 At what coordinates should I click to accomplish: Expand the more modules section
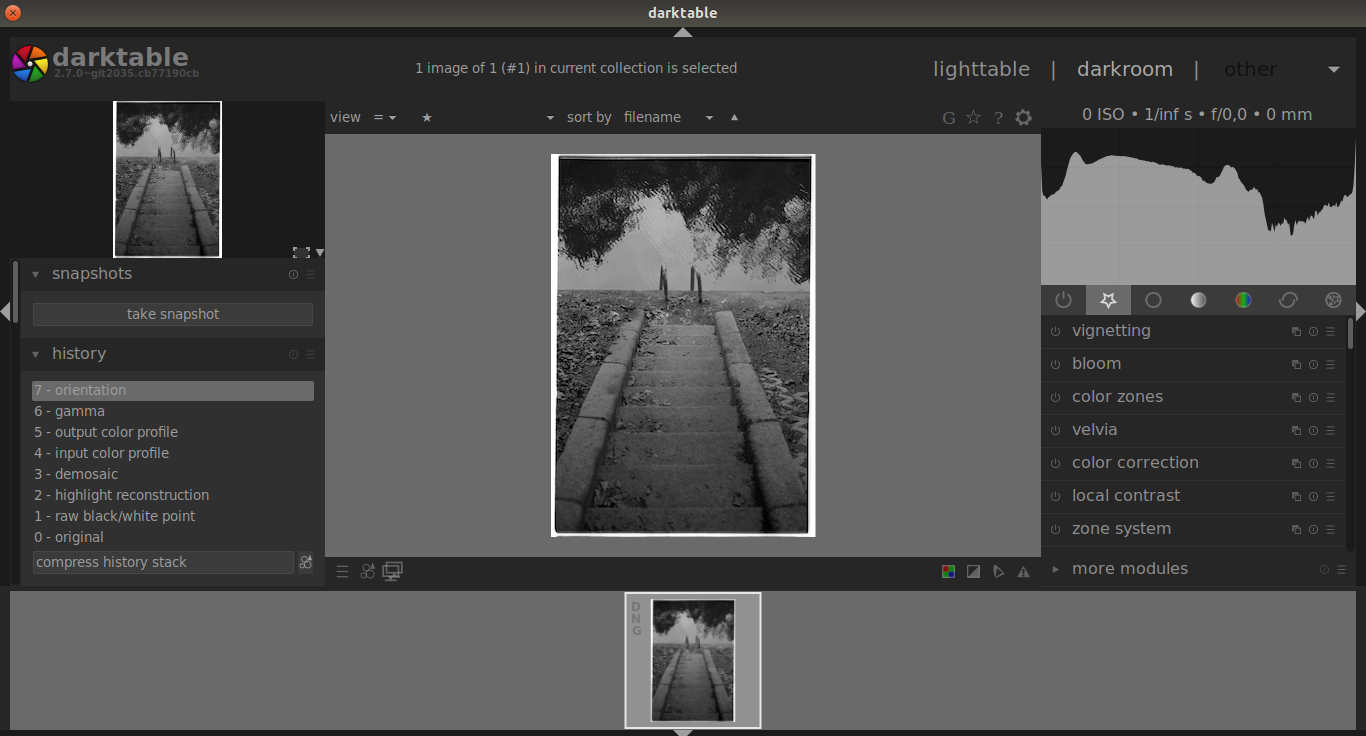click(1055, 569)
